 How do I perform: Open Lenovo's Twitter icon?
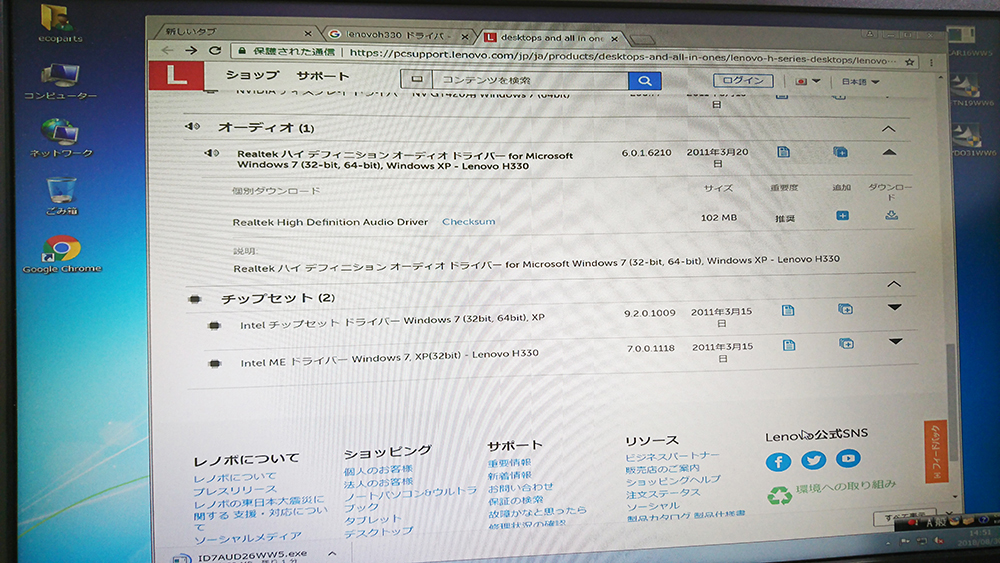coord(813,460)
